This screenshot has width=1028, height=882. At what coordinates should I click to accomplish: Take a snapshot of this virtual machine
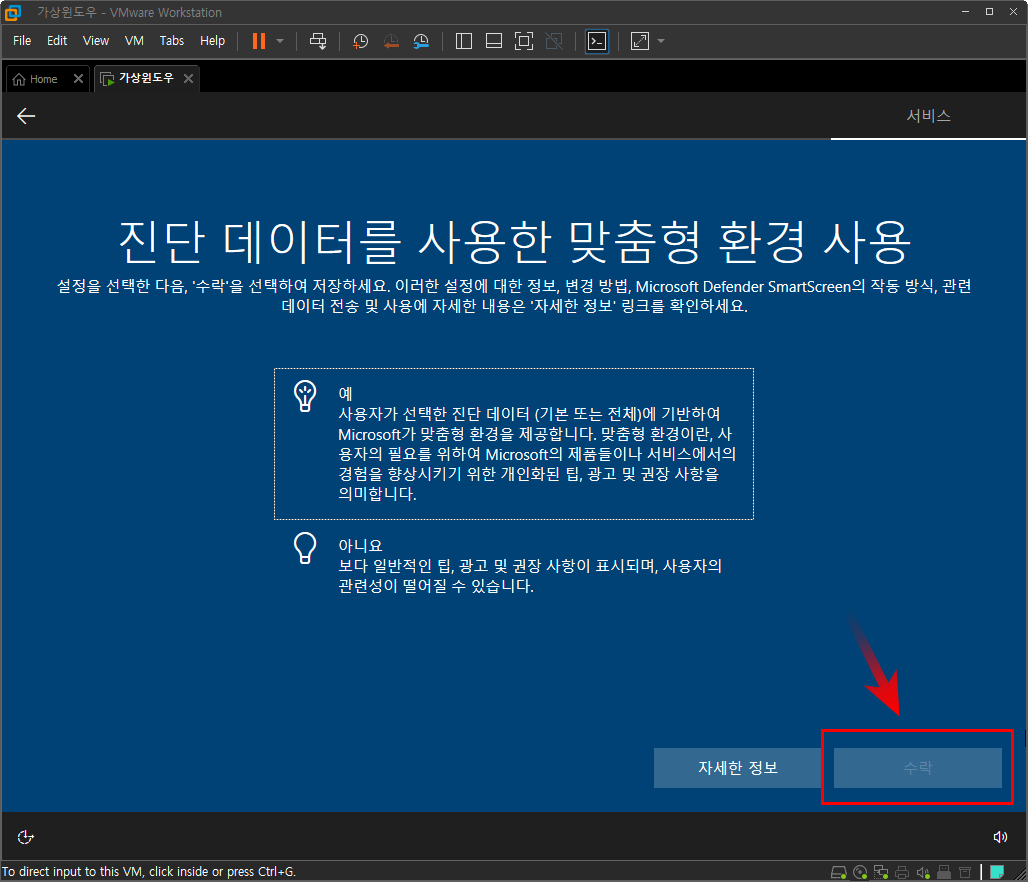[x=360, y=41]
